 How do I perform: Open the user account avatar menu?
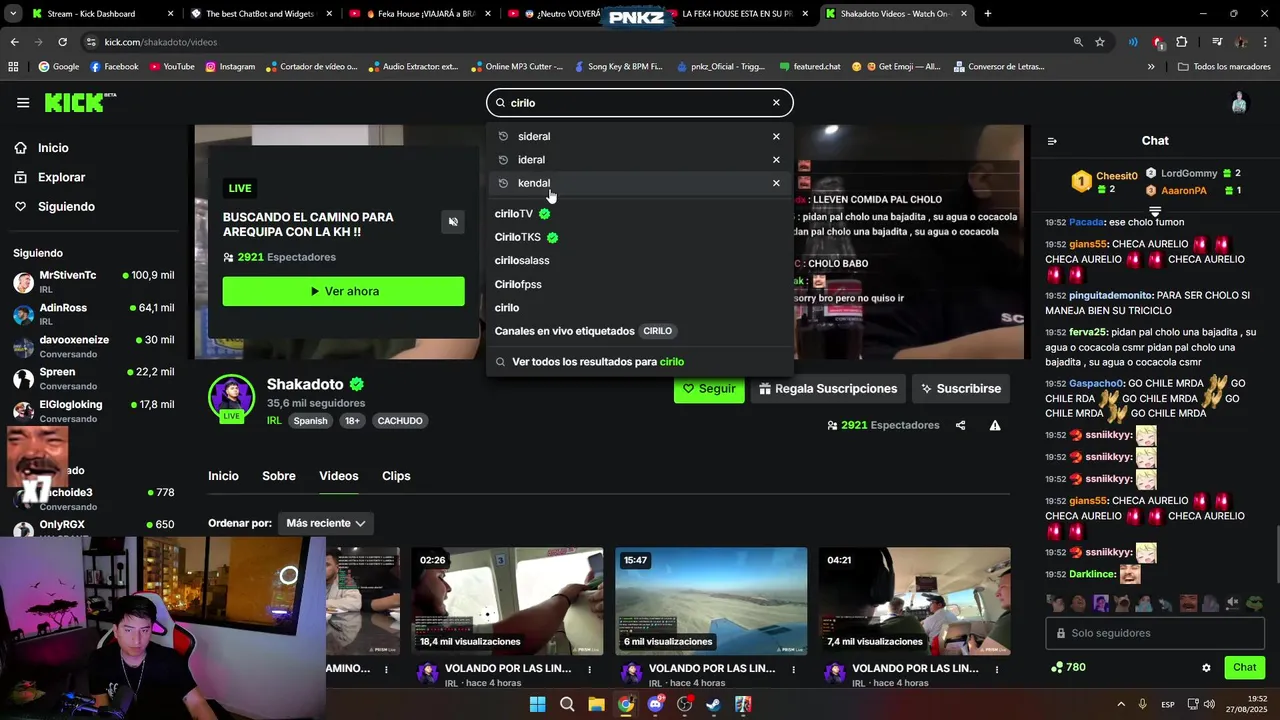click(x=1239, y=102)
